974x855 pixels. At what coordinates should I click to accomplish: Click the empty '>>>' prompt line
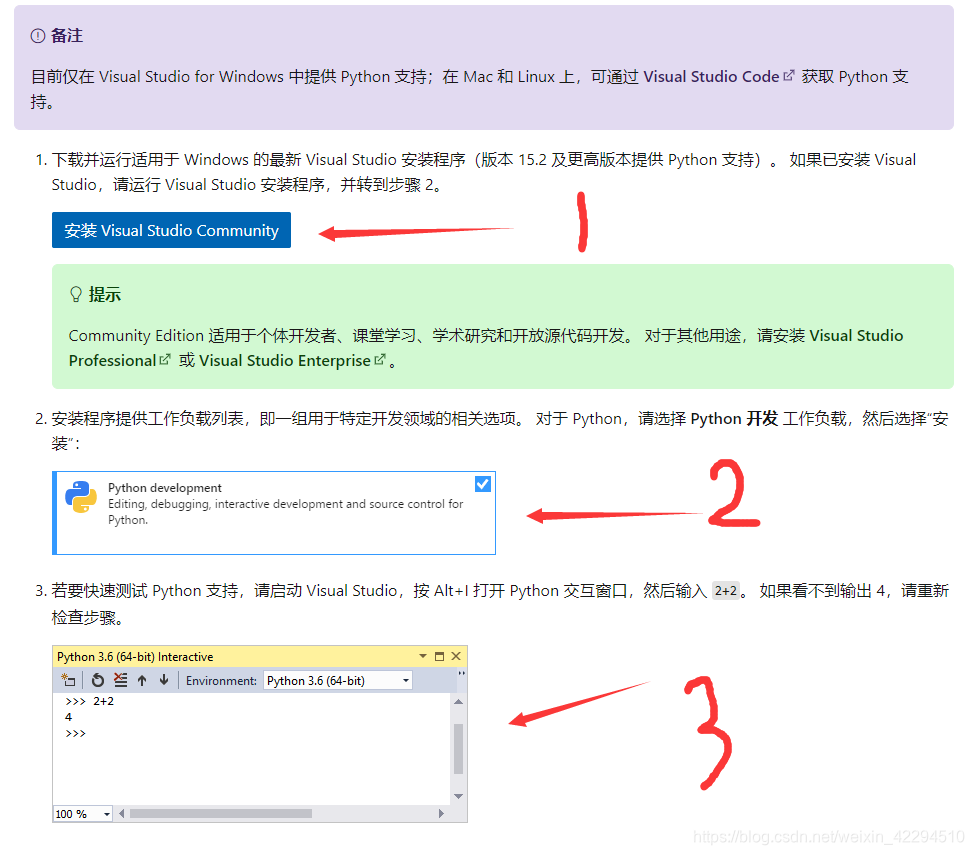click(x=75, y=733)
